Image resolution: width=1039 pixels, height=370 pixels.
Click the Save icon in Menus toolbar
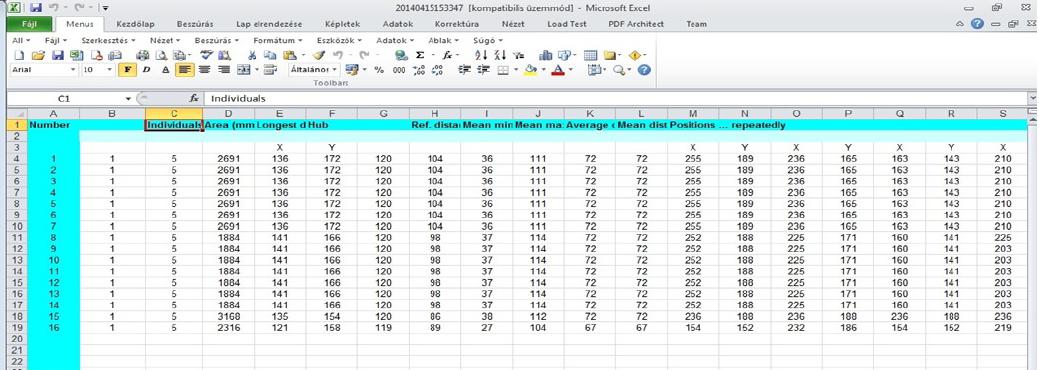(x=58, y=56)
